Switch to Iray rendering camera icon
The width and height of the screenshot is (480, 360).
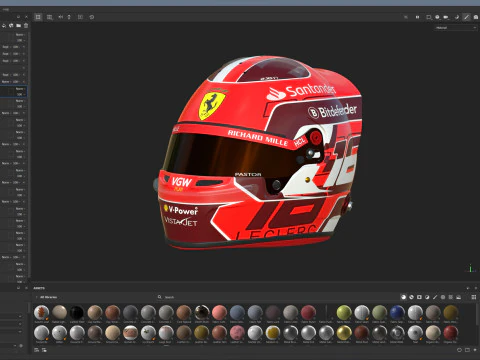point(476,17)
